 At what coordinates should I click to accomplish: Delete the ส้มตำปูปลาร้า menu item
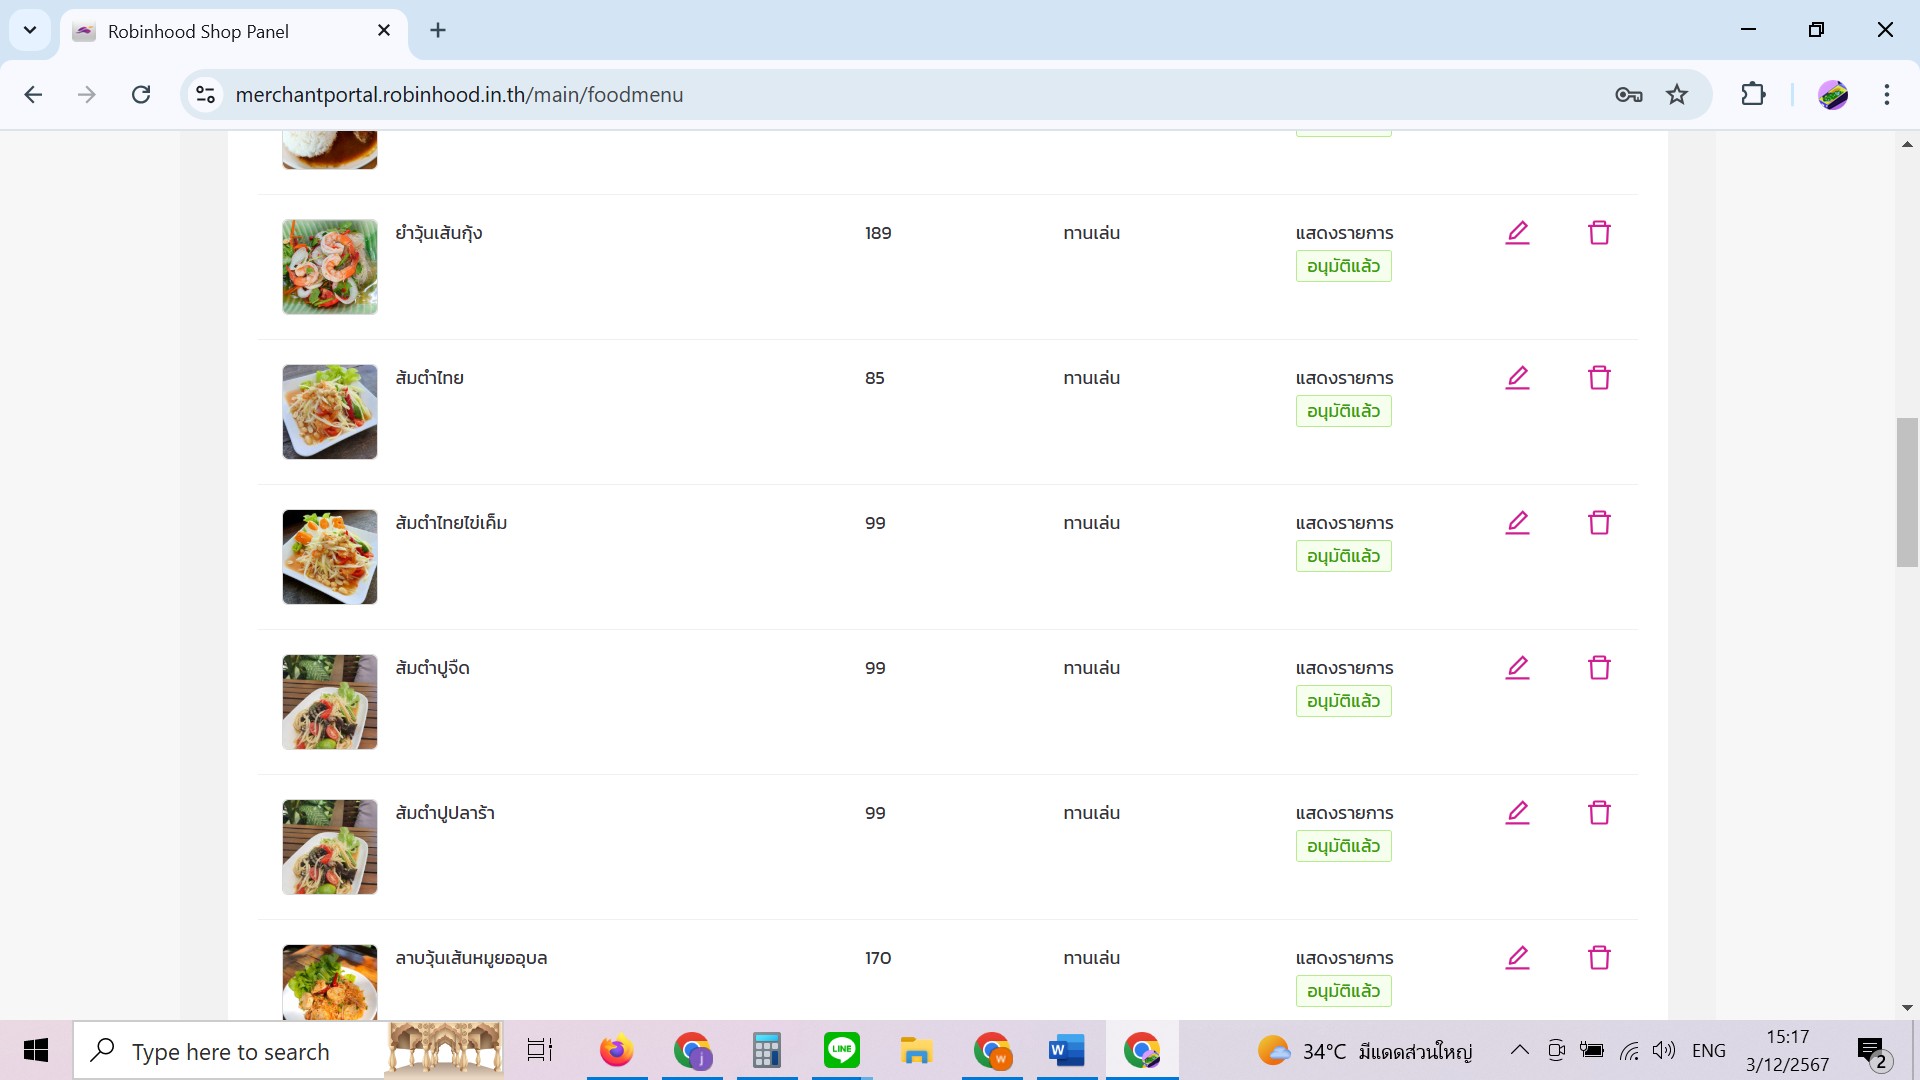1599,813
